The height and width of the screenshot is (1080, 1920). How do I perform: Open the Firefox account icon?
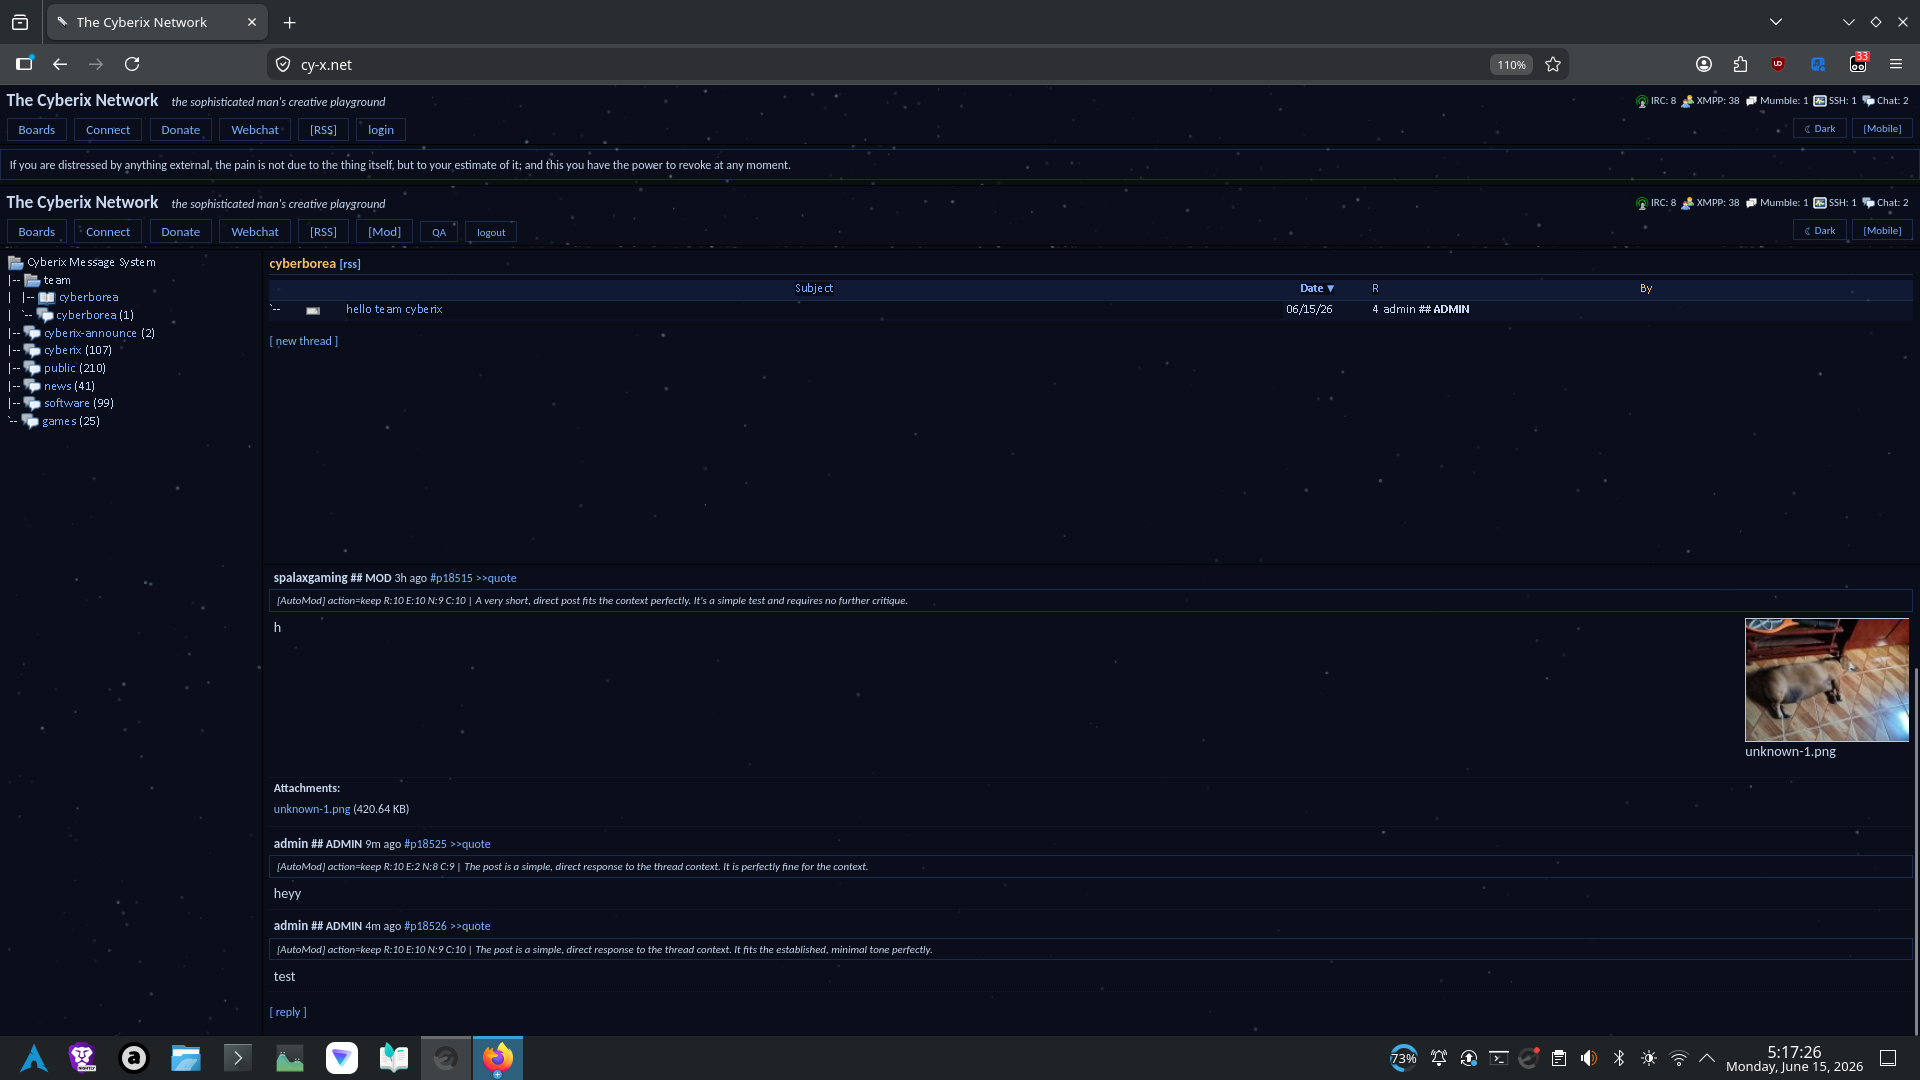[x=1704, y=64]
